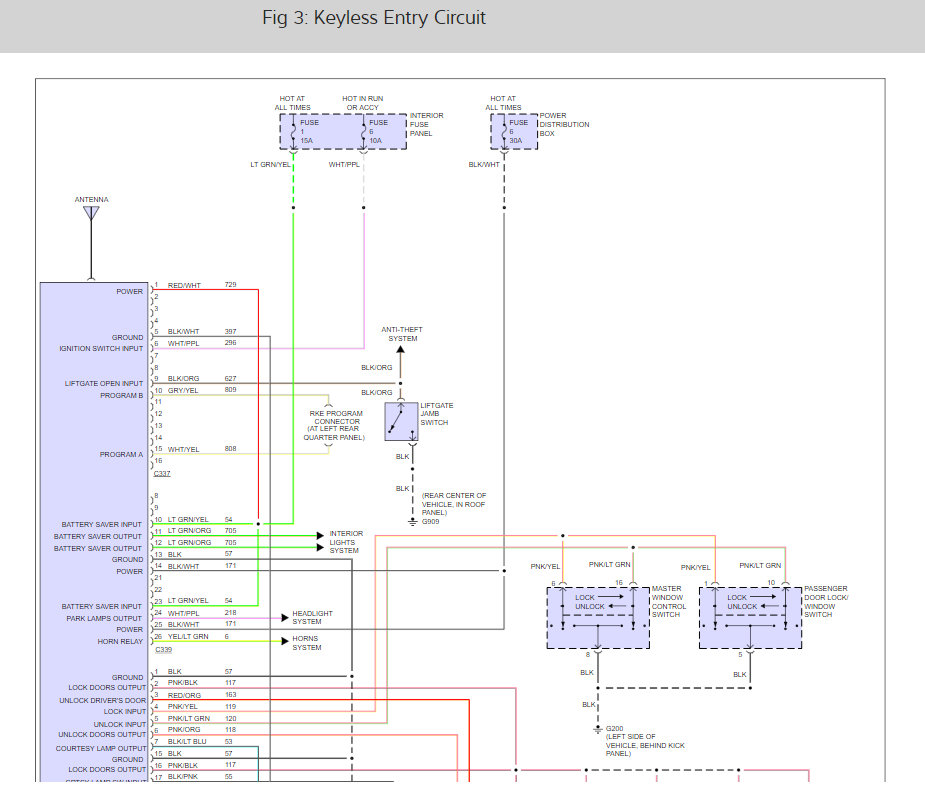Click the G200 ground symbol

(598, 730)
